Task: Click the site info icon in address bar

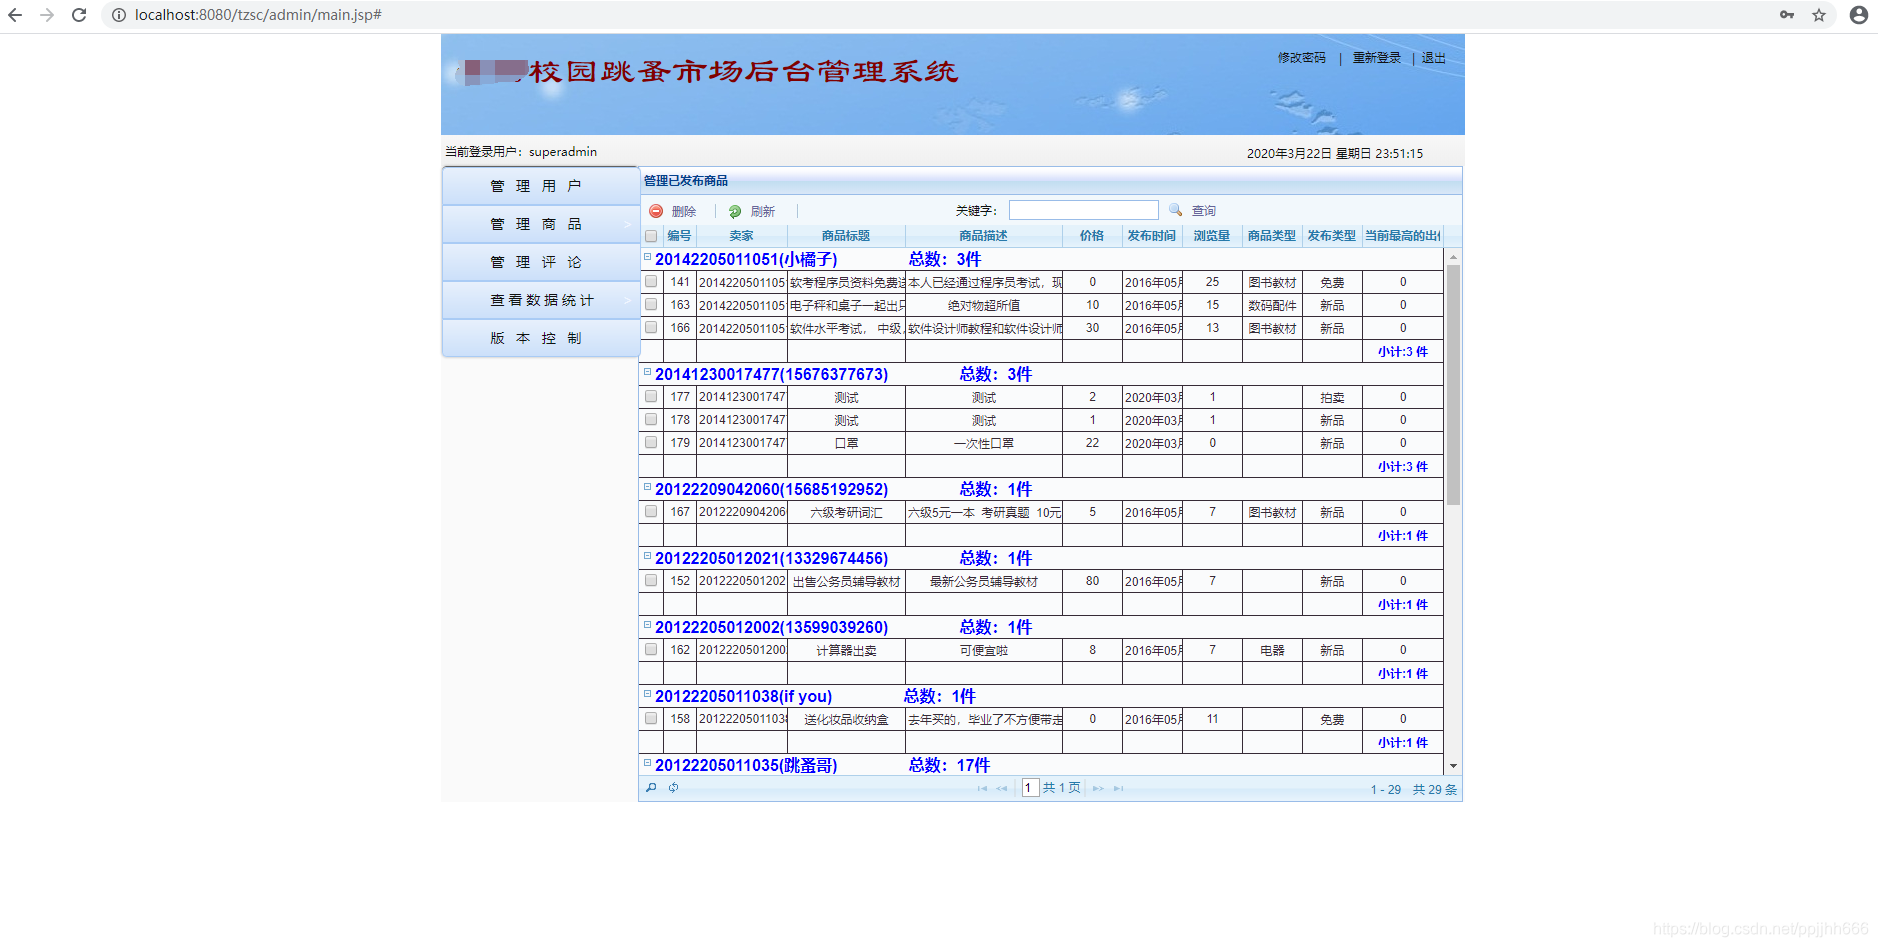Action: pos(118,15)
